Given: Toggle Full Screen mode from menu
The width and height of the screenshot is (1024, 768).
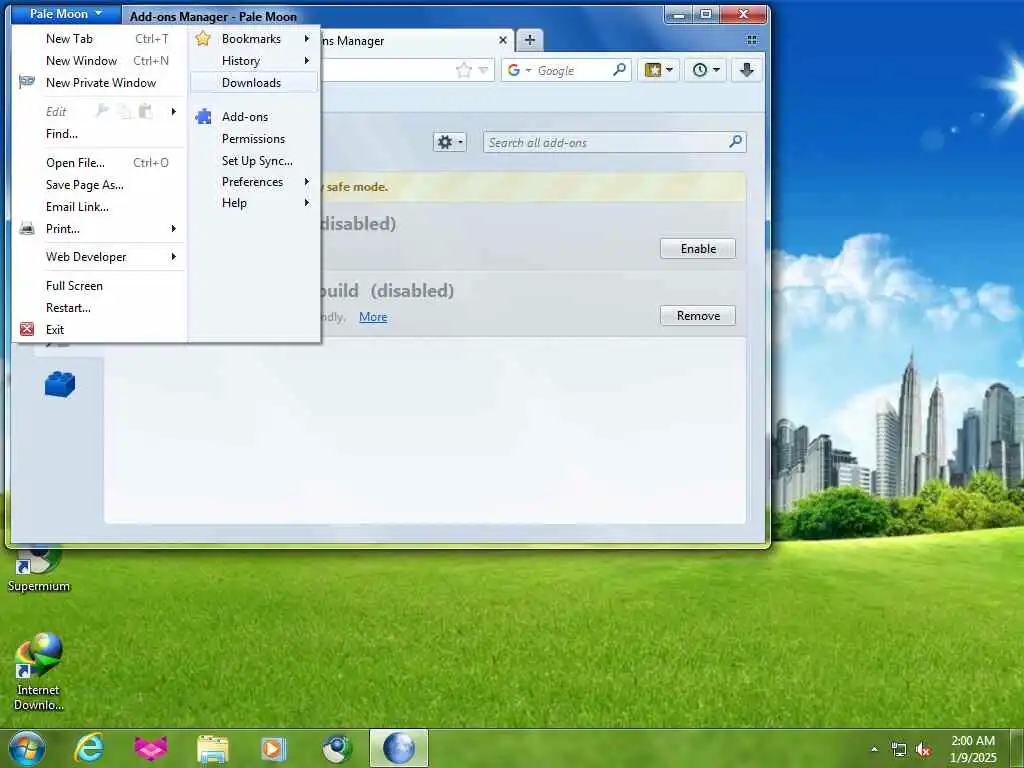Looking at the screenshot, I should pos(74,286).
